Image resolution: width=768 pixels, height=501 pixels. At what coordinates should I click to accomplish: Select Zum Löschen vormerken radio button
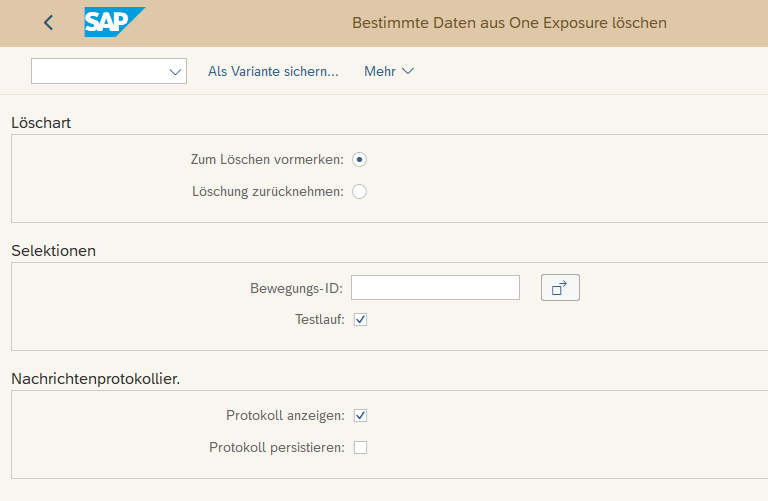[360, 159]
